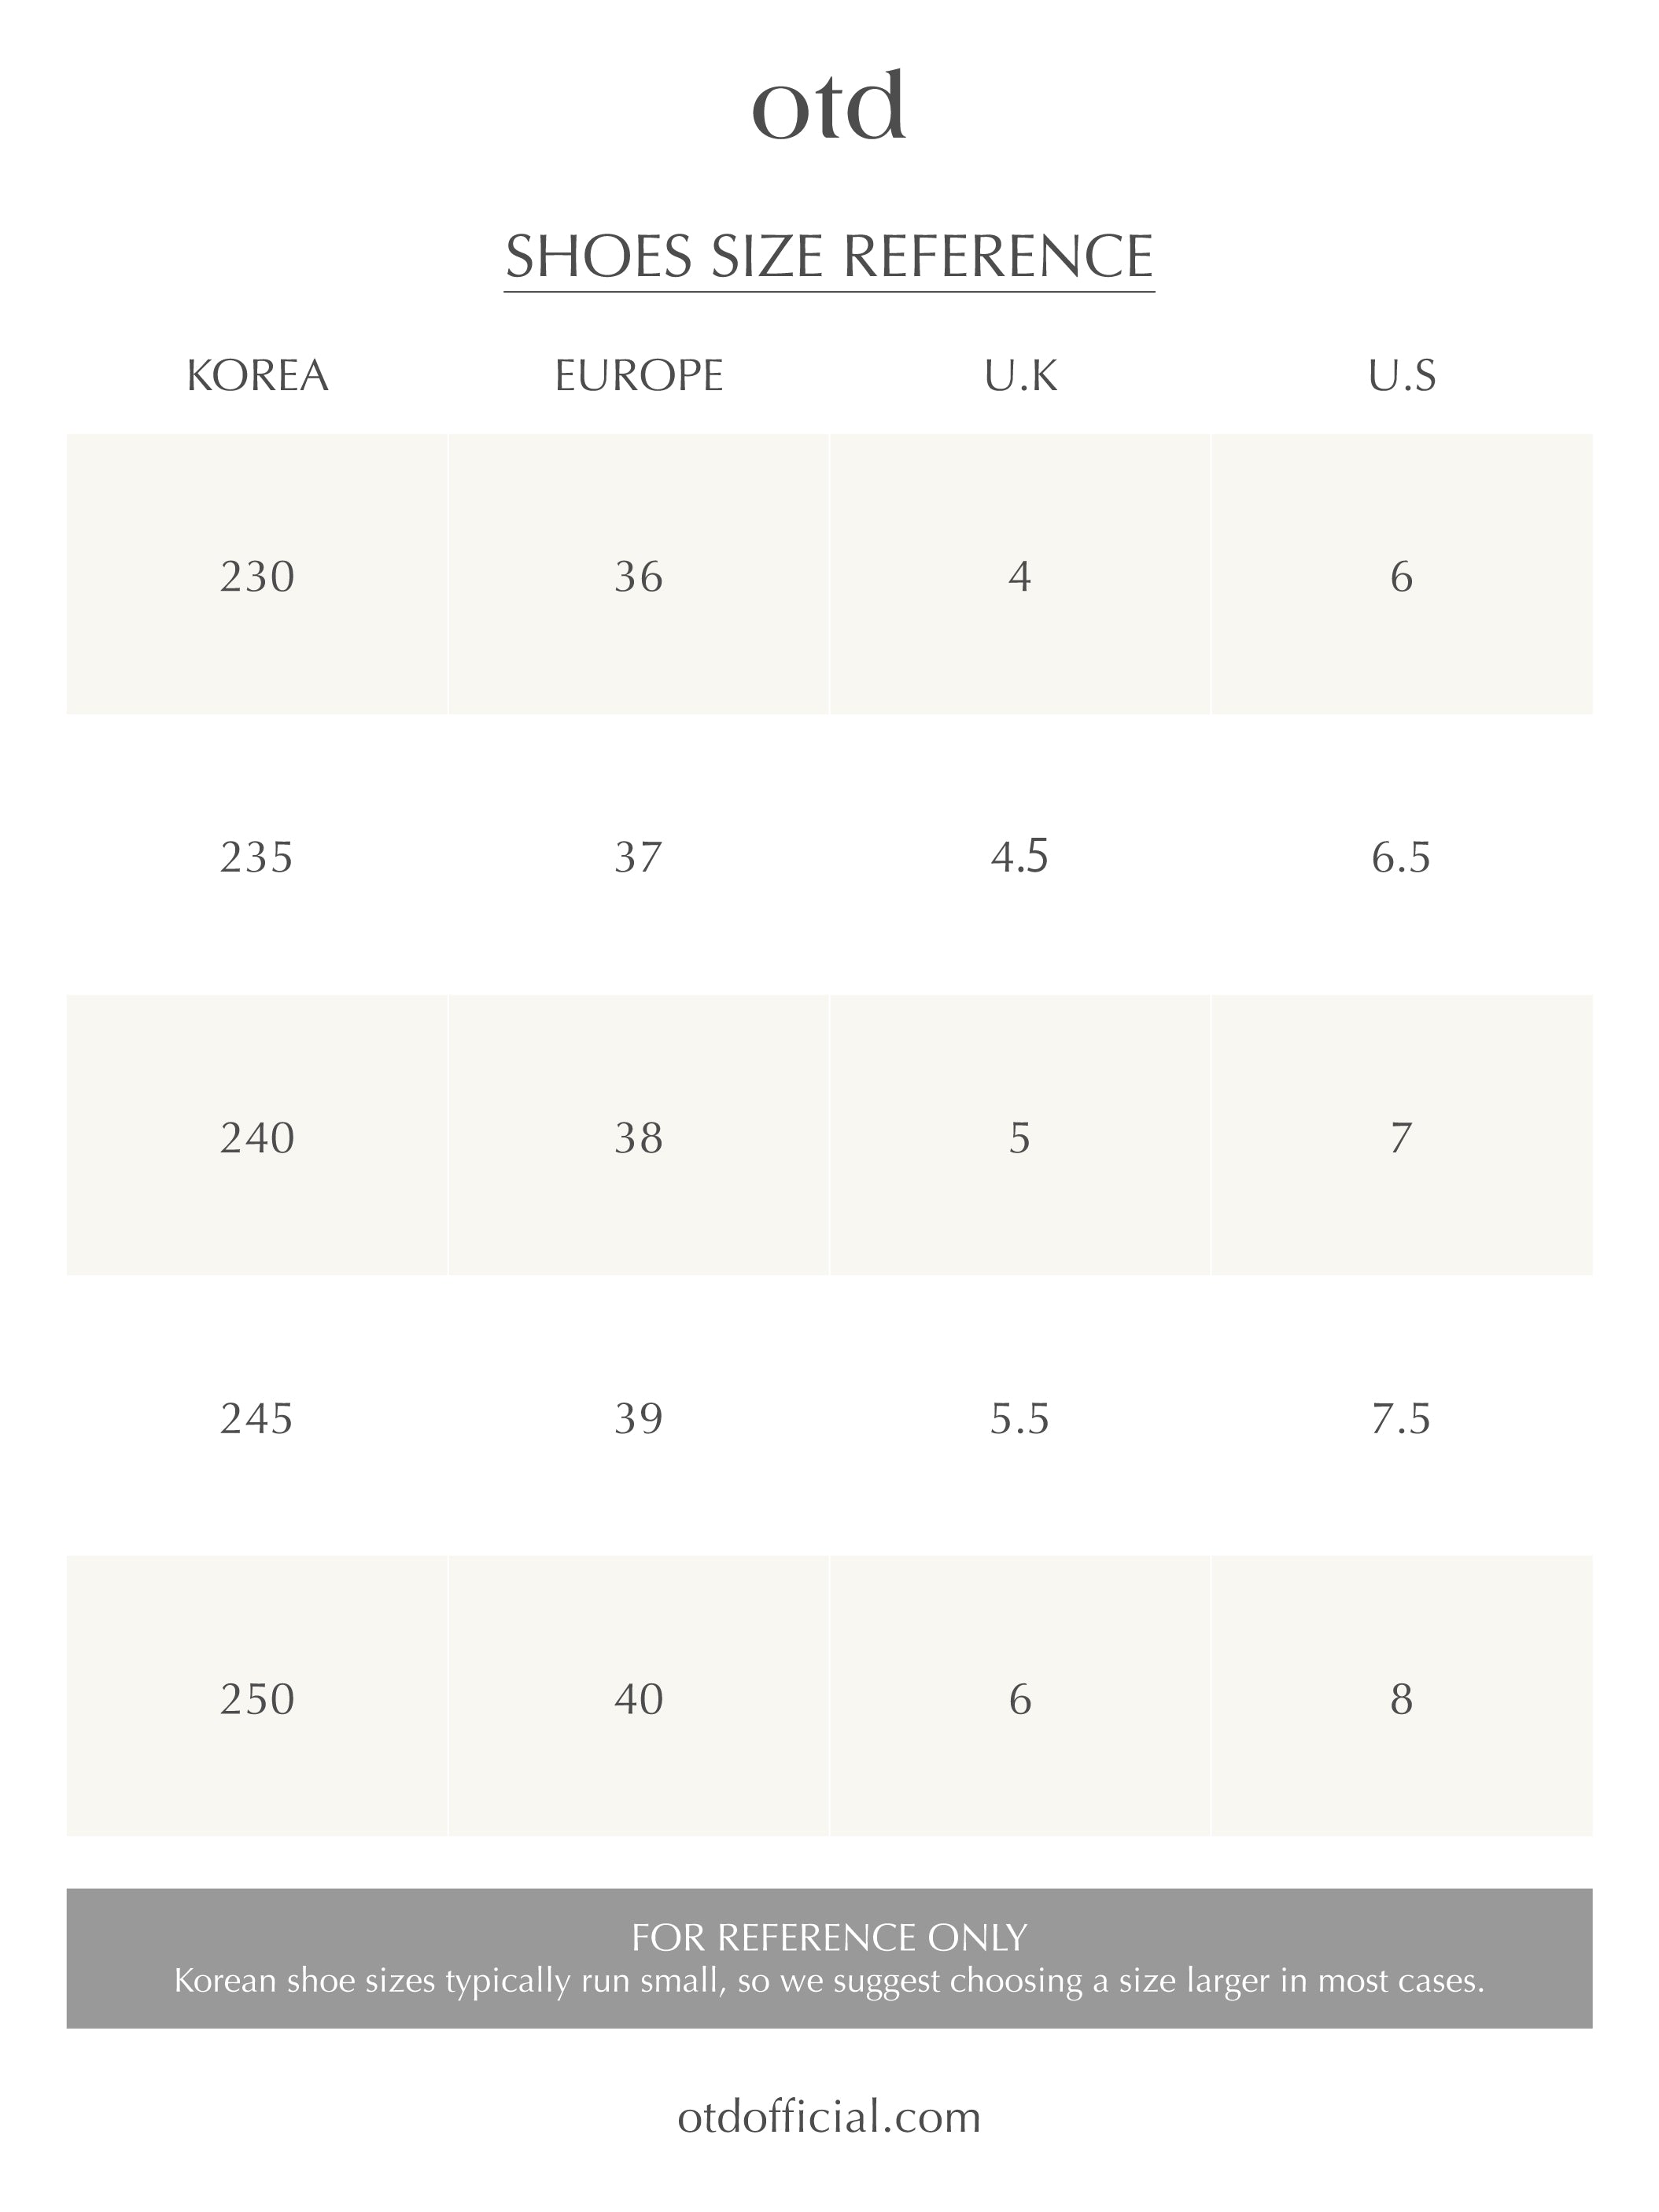The image size is (1659, 2212).
Task: Select Korea size 230 cell
Action: [x=258, y=577]
